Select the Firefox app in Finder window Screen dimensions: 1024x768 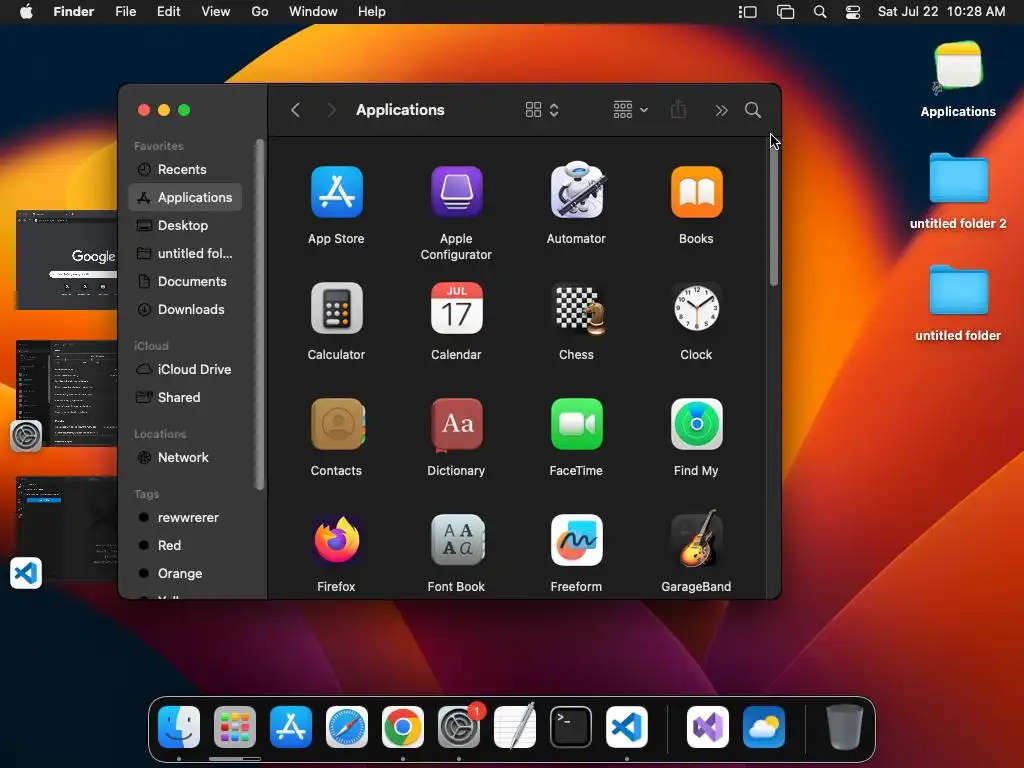pyautogui.click(x=336, y=540)
